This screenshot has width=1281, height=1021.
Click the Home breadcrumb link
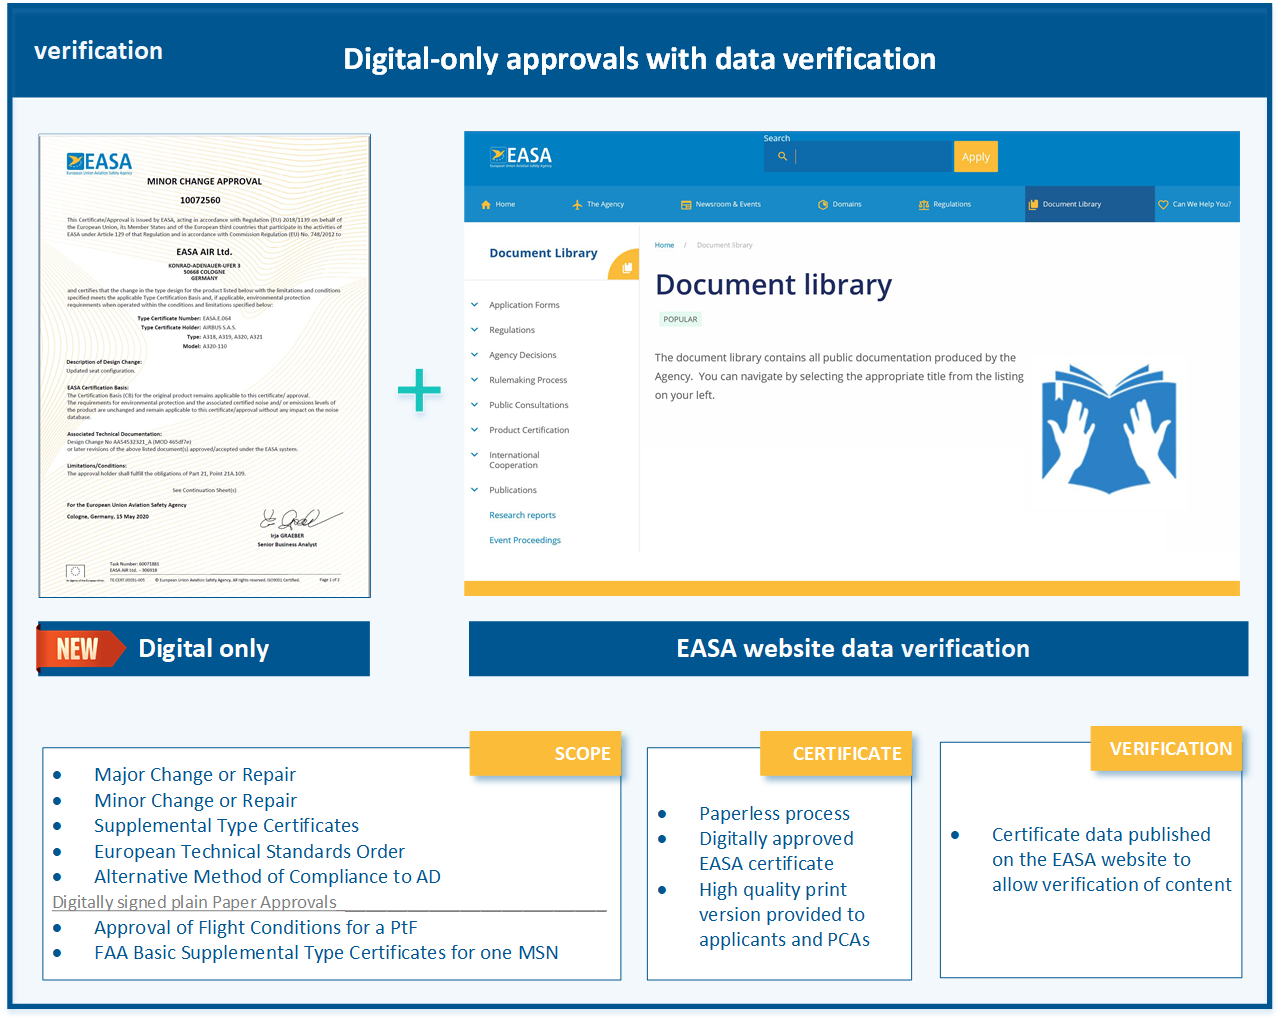click(664, 245)
